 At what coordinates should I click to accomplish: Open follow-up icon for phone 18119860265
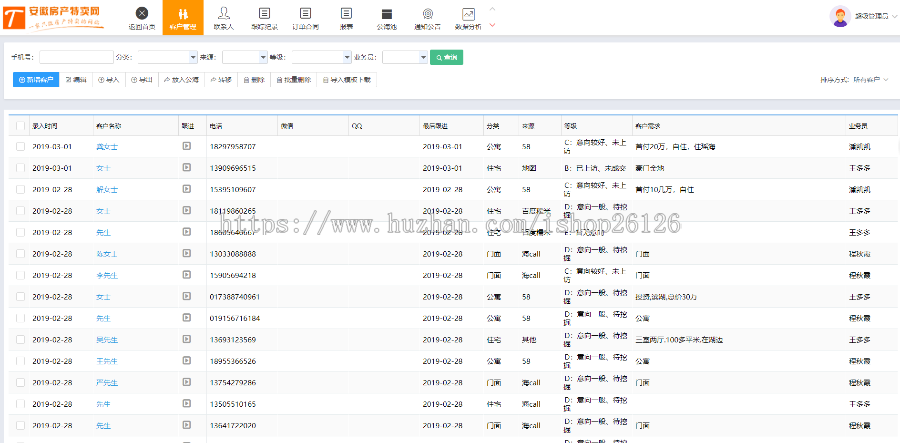187,211
